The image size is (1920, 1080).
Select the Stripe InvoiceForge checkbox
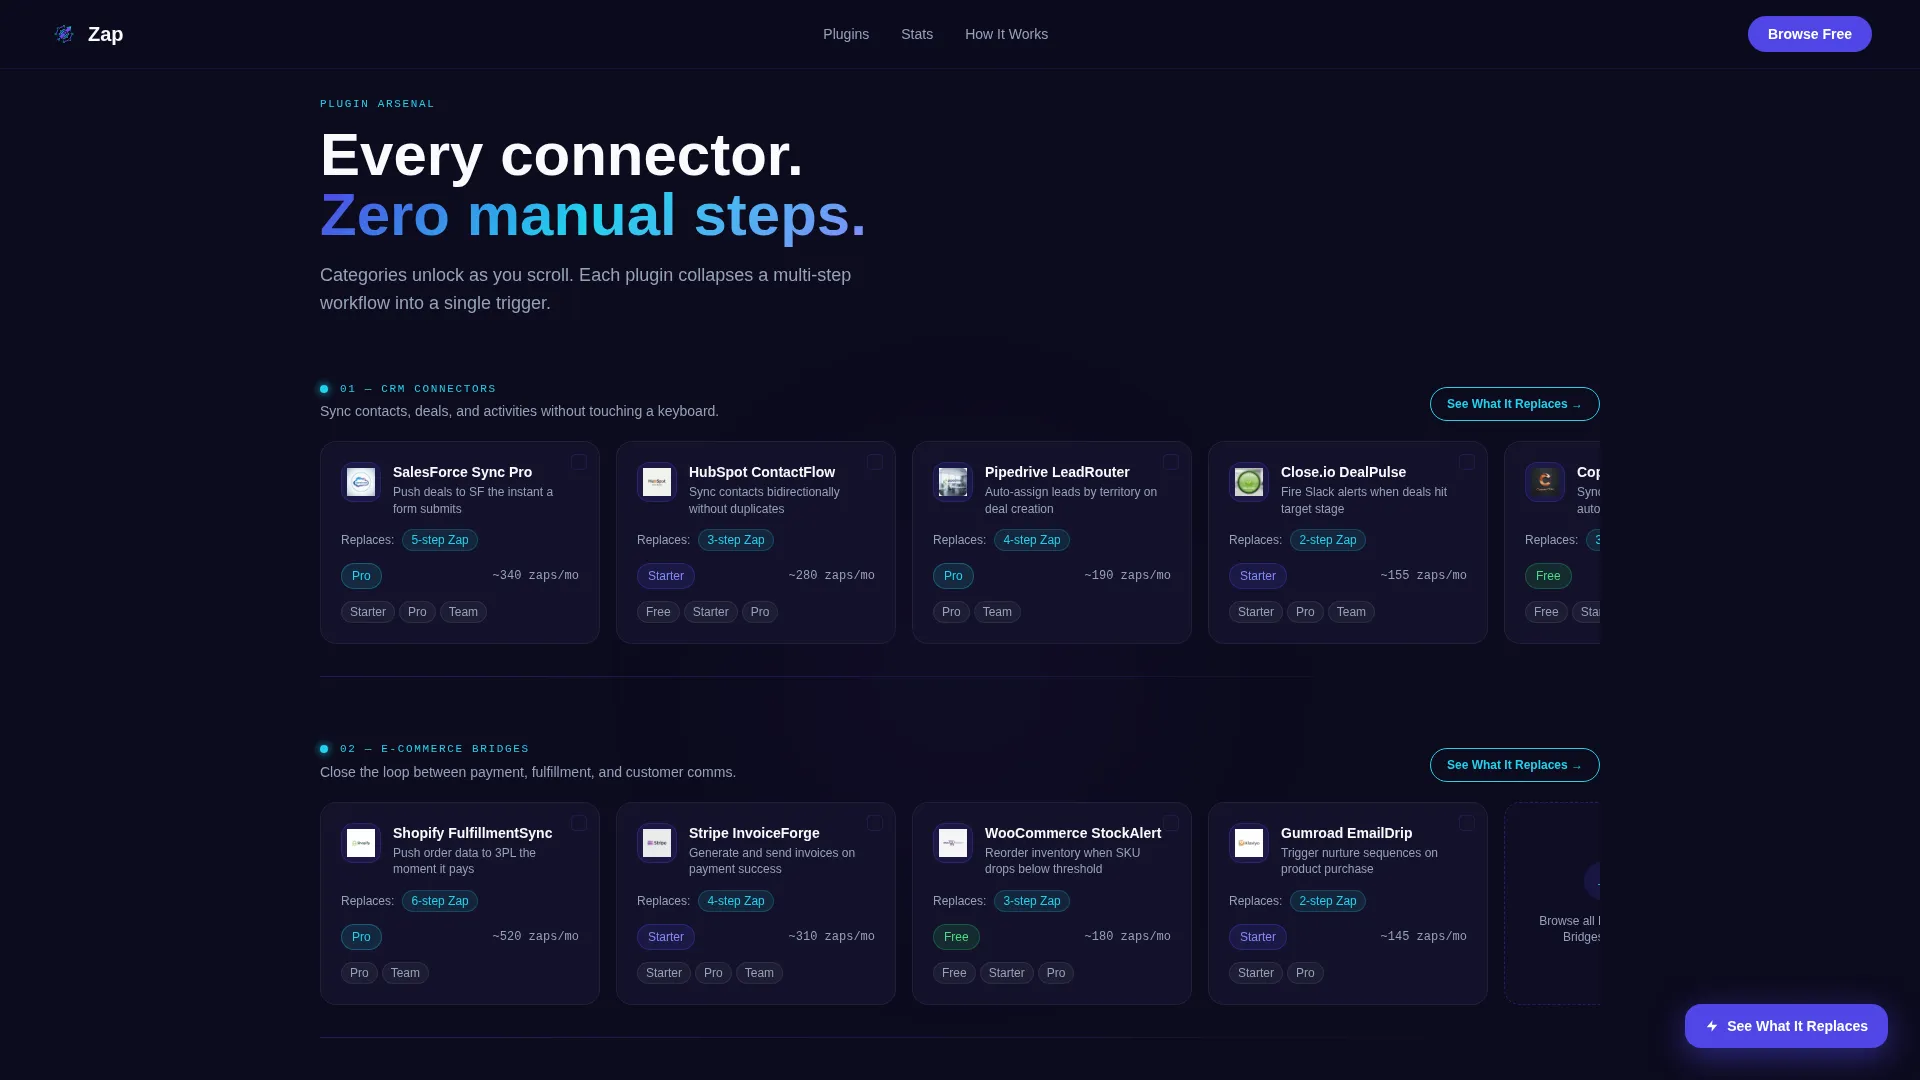[875, 823]
